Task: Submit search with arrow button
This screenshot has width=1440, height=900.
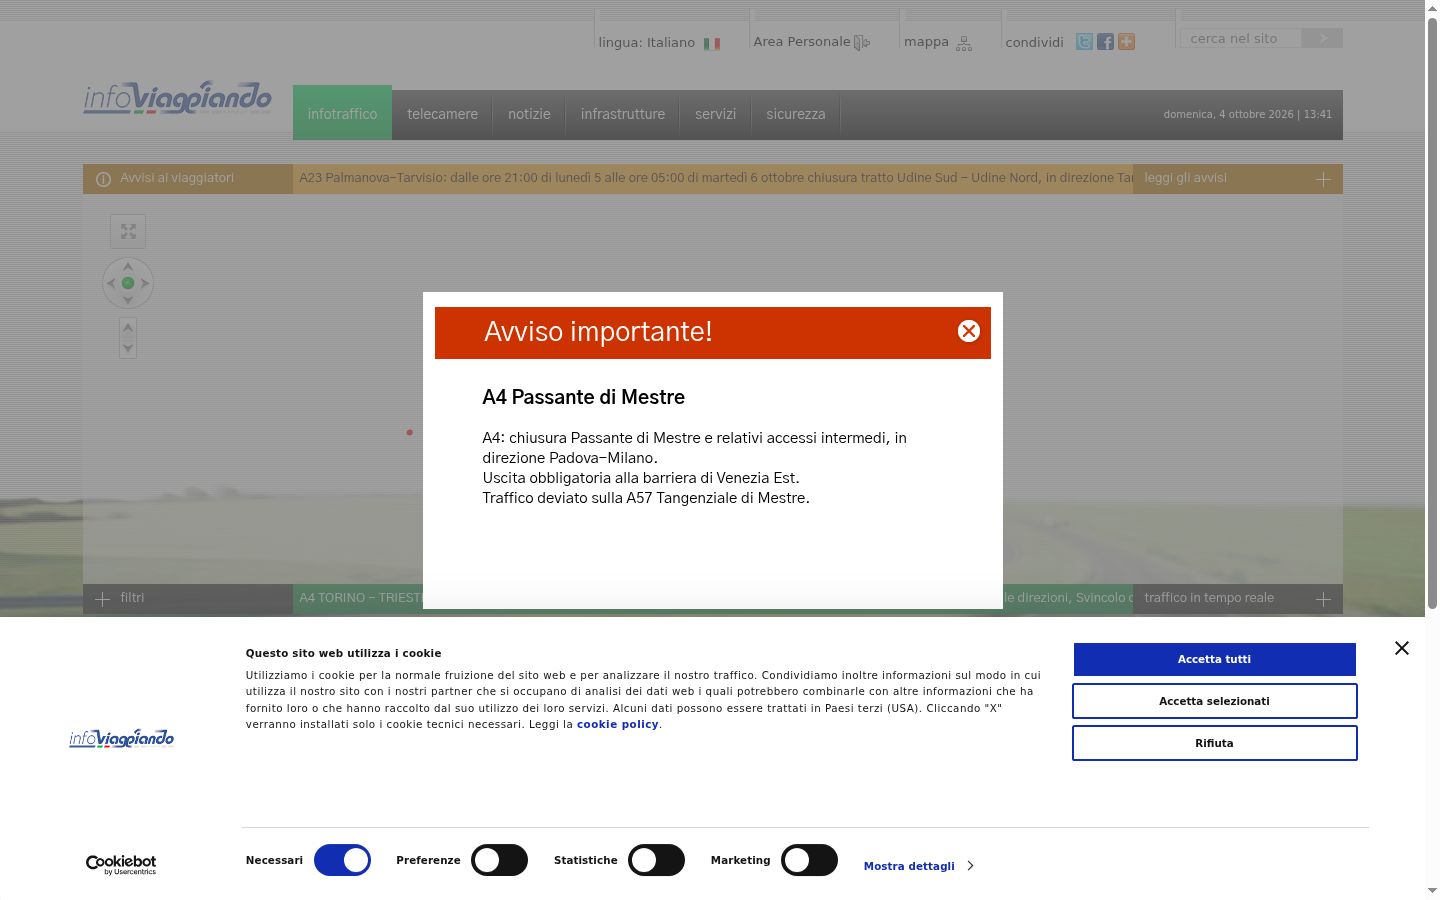Action: 1322,38
